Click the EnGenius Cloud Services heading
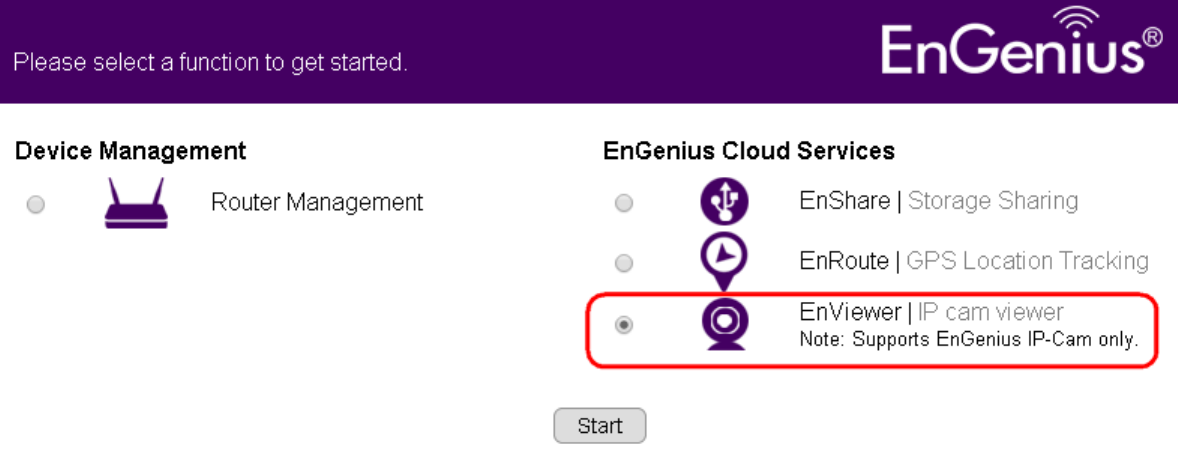This screenshot has height=456, width=1178. click(749, 151)
